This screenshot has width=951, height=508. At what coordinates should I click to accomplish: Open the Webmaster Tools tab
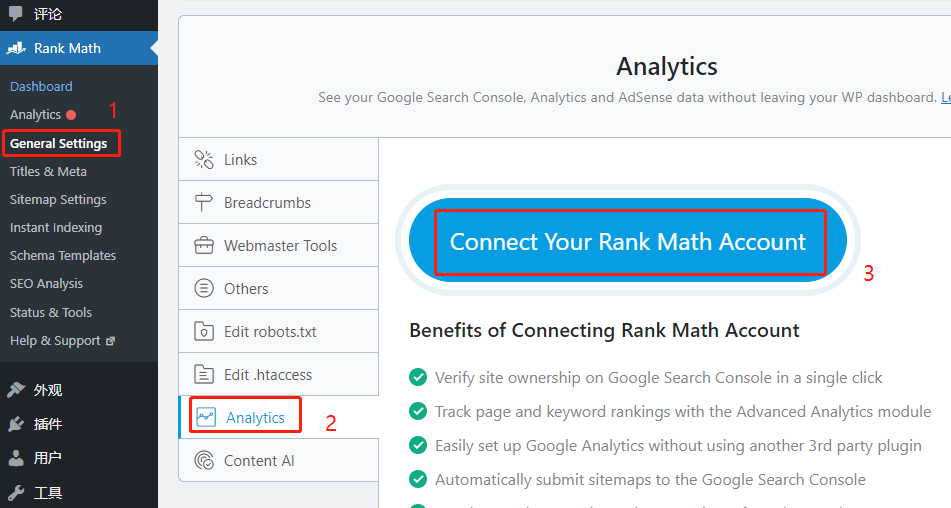click(x=280, y=246)
